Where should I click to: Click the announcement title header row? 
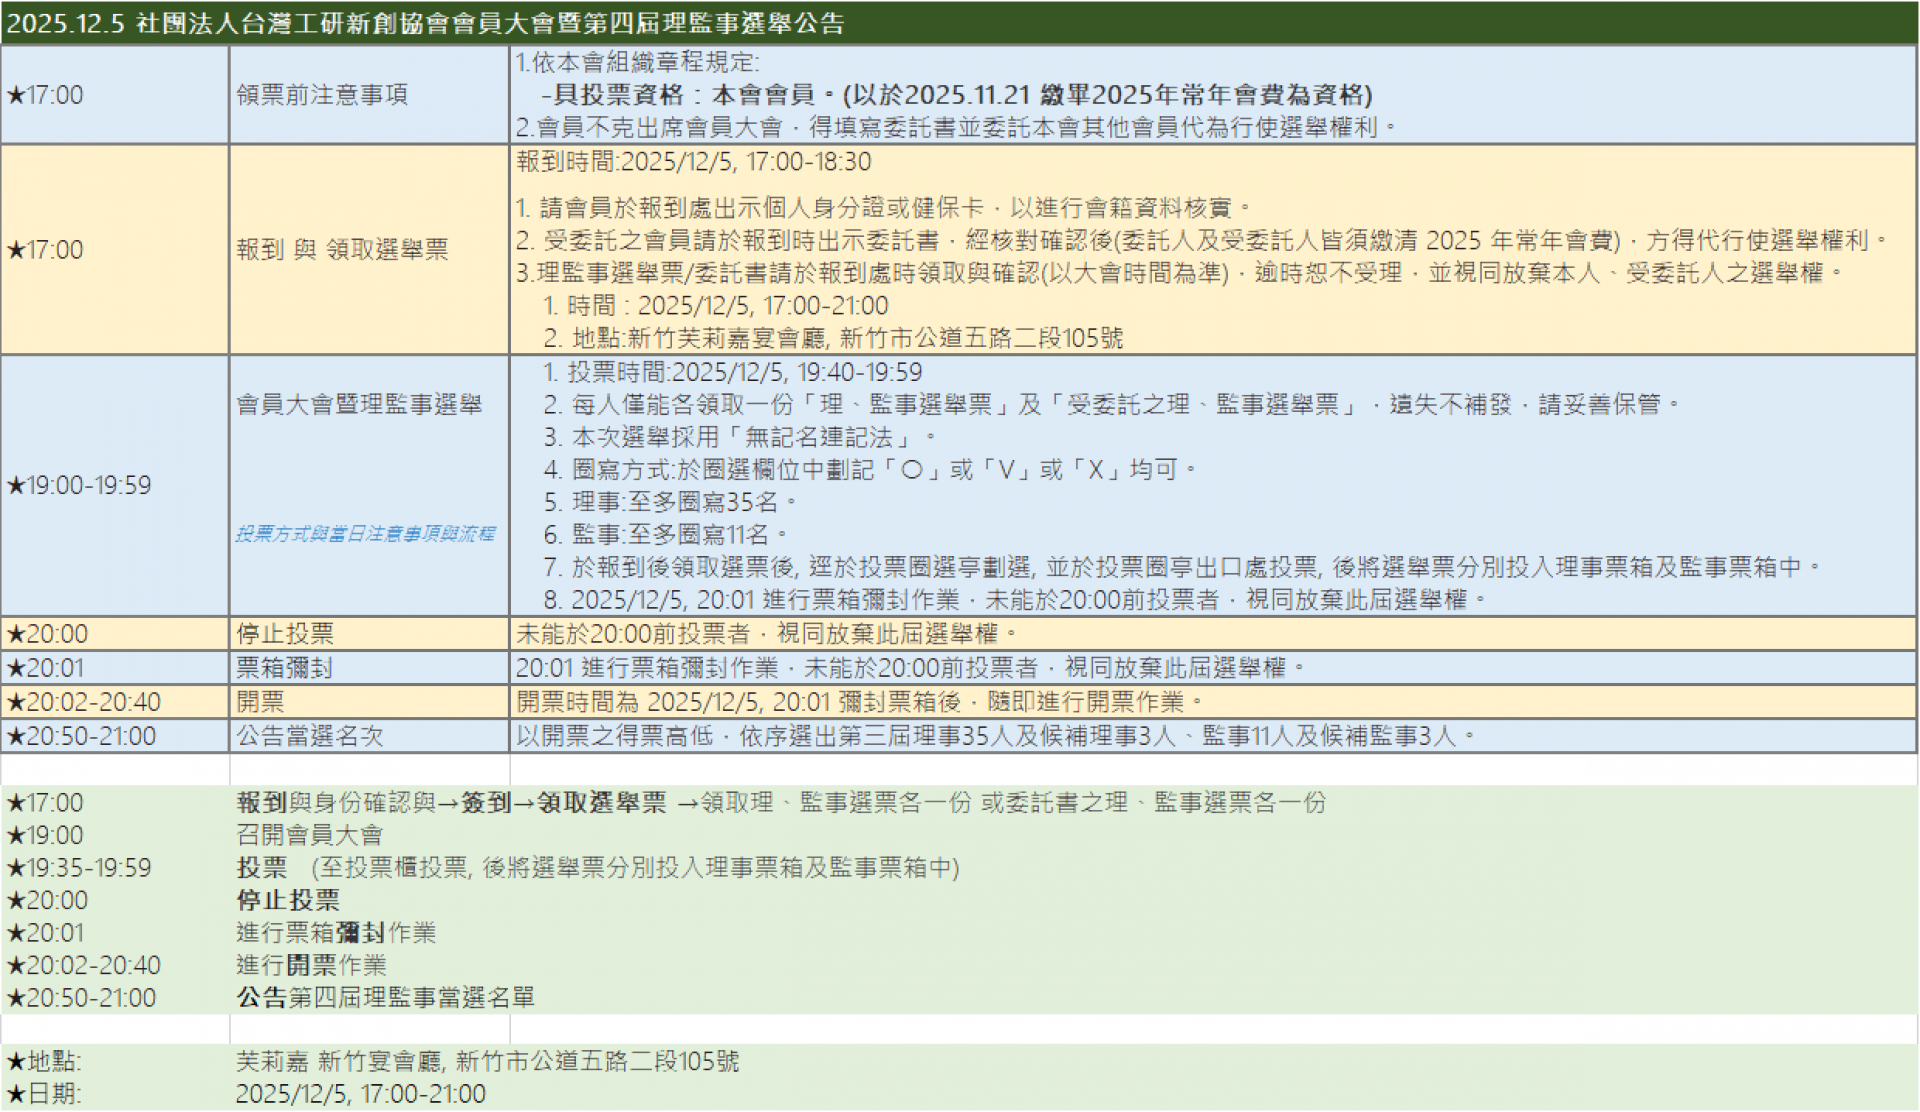426,22
